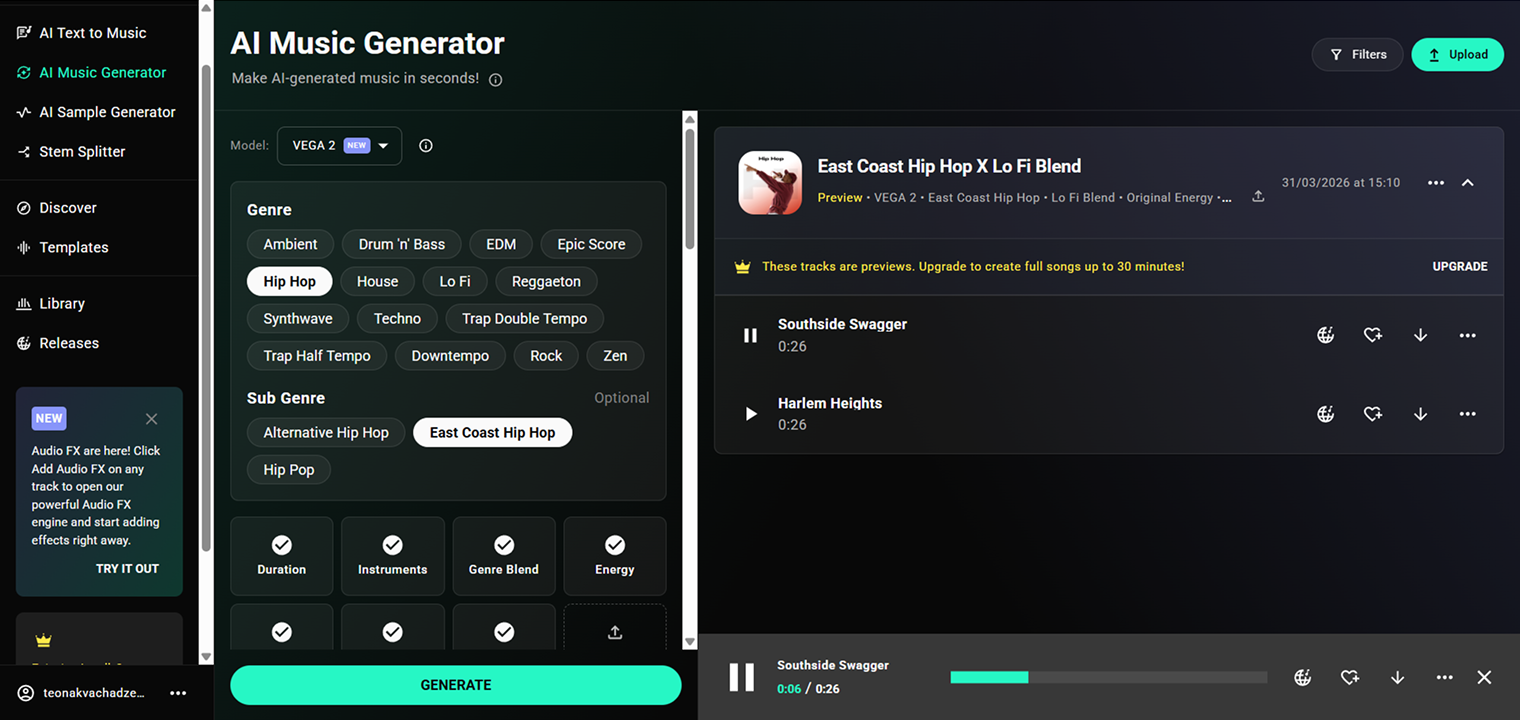Image resolution: width=1520 pixels, height=720 pixels.
Task: Download Southside Swagger from the track list
Action: (x=1420, y=336)
